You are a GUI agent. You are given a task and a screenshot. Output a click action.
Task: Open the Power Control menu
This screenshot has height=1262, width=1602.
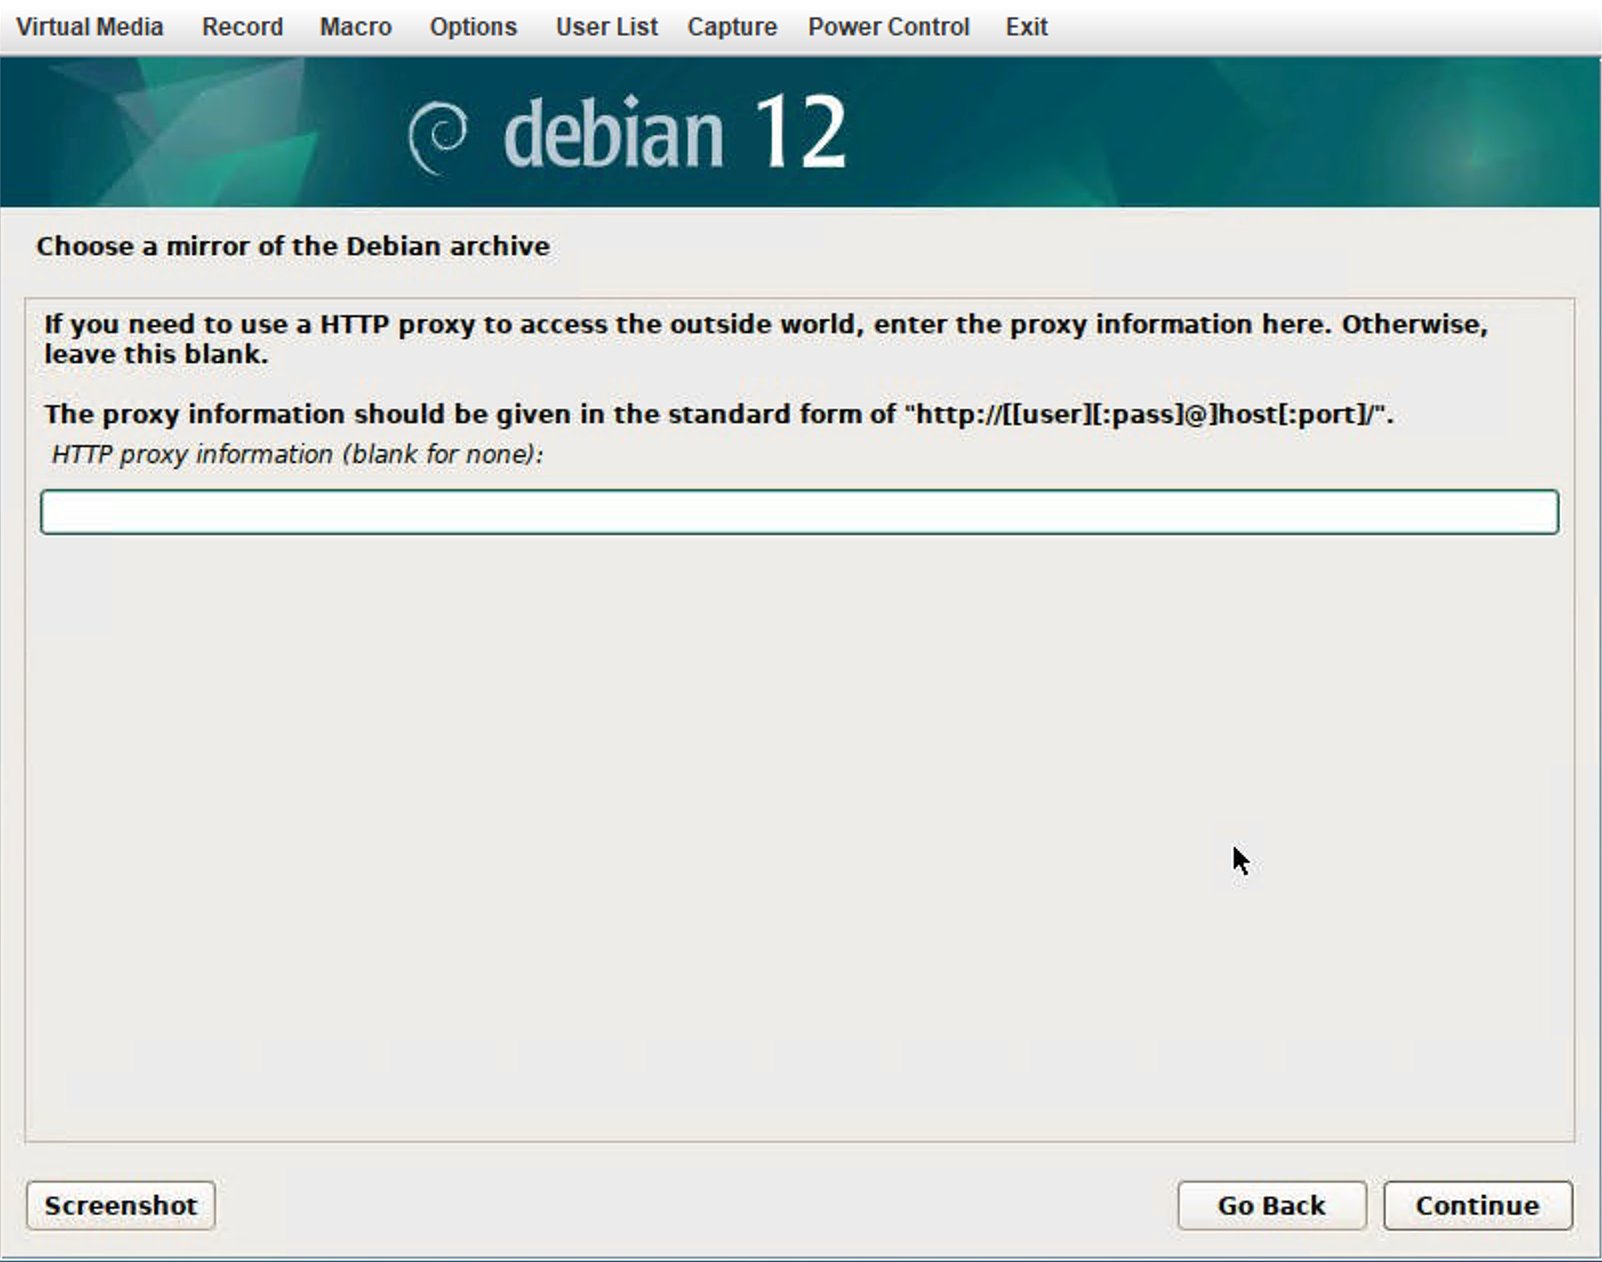[888, 27]
